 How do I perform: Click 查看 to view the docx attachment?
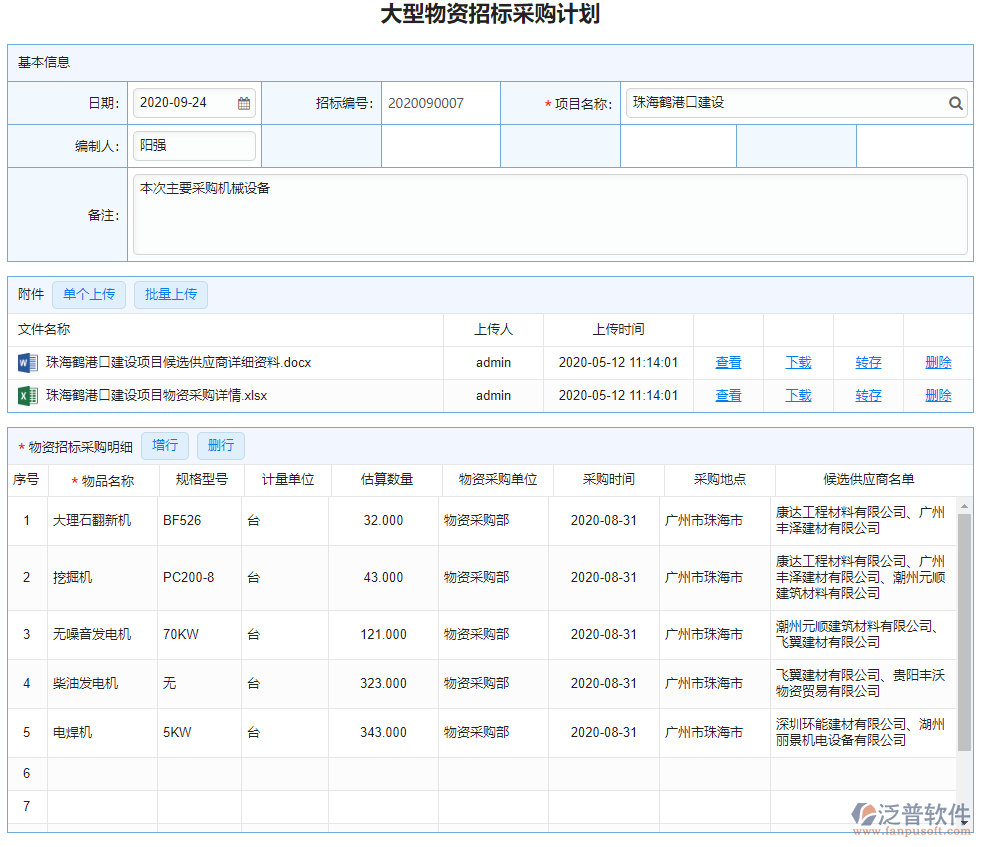728,362
